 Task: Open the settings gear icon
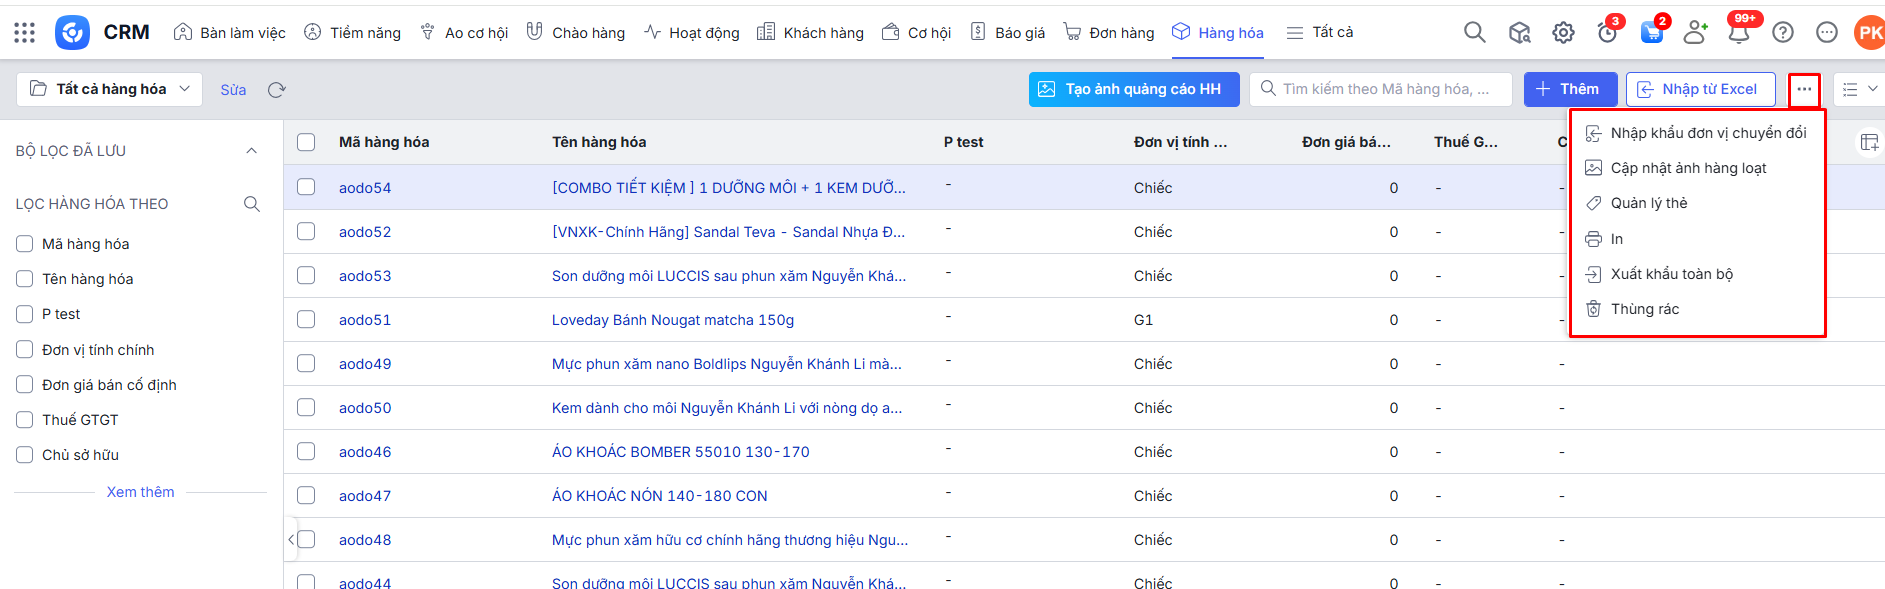[1563, 33]
